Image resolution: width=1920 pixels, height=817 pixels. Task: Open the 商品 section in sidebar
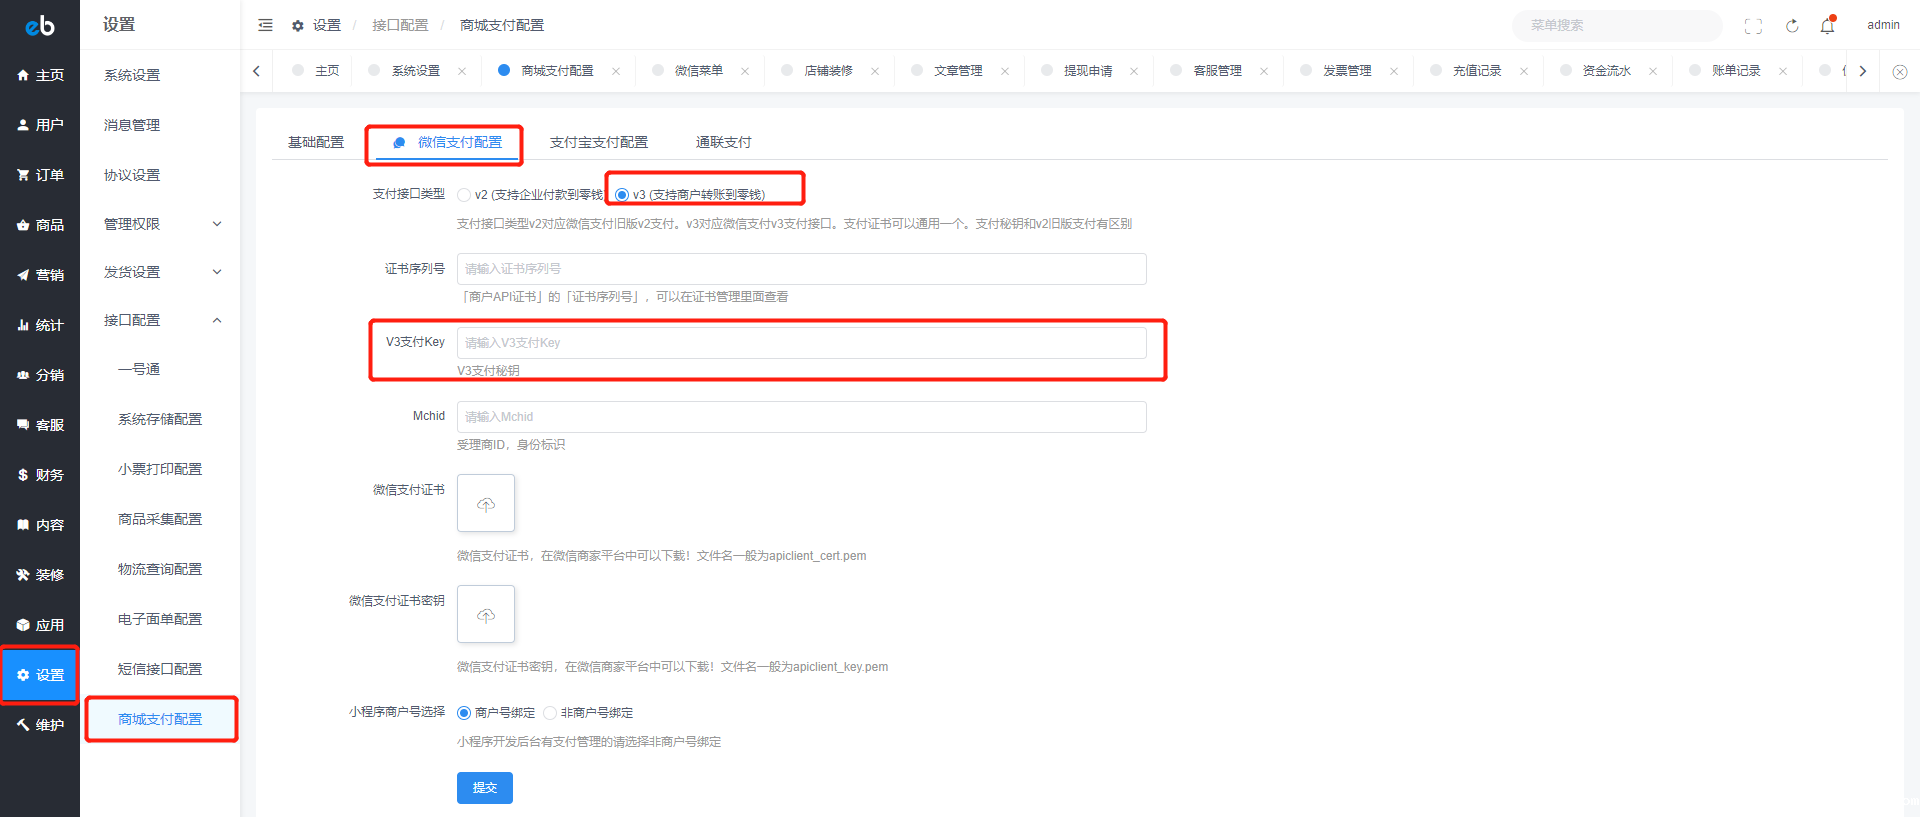(40, 225)
